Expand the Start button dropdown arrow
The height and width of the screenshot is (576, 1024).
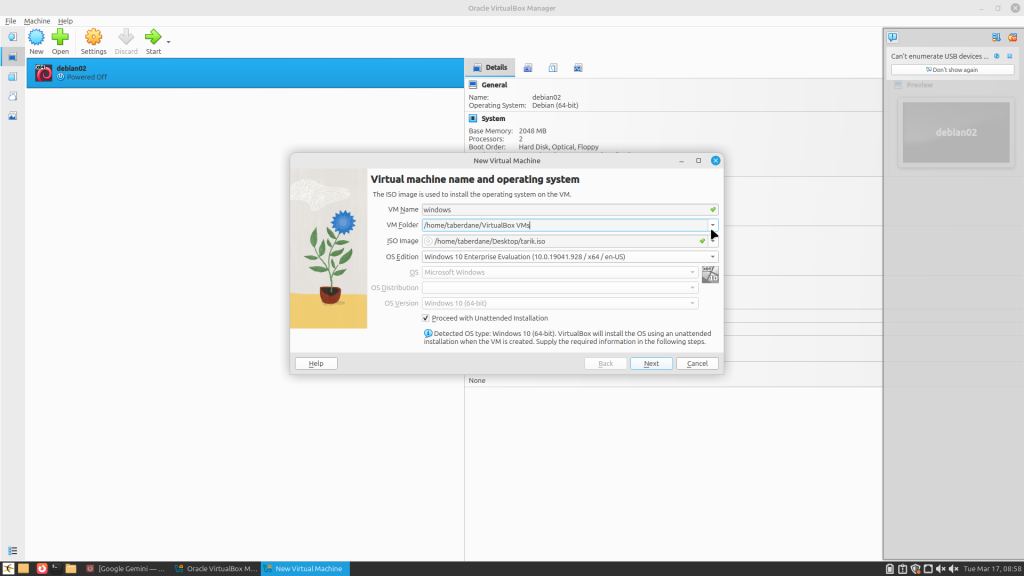coord(168,42)
